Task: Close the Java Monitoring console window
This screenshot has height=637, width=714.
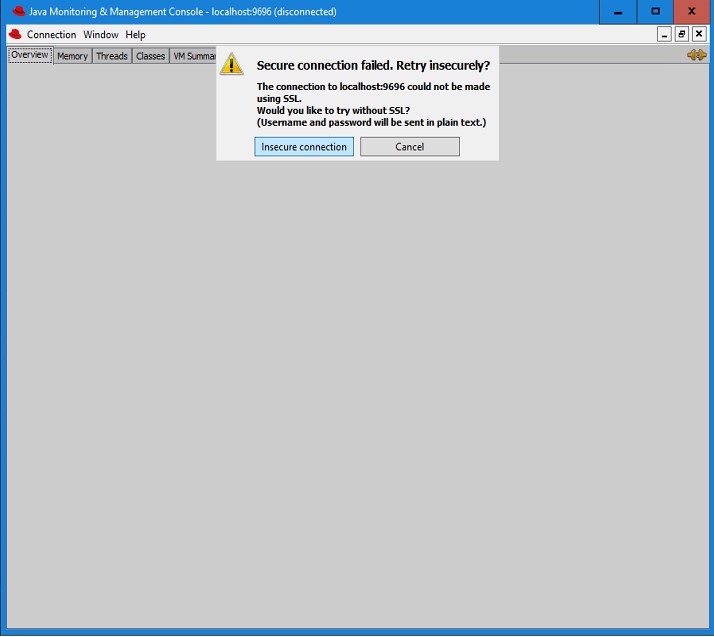Action: [x=692, y=12]
